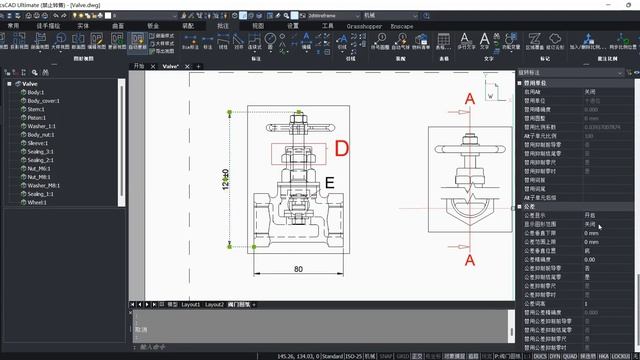Select the Body_cover:1 tree item
640x360 pixels.
click(x=43, y=101)
